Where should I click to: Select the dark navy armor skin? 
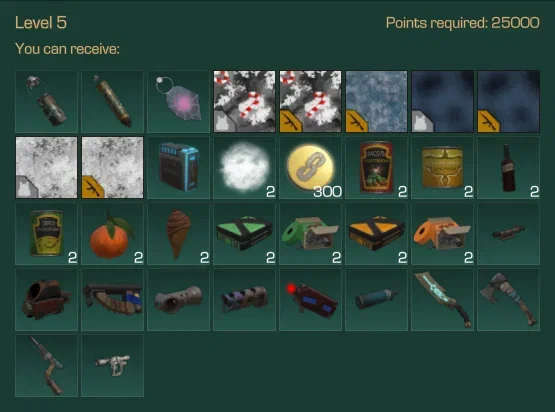pyautogui.click(x=442, y=102)
